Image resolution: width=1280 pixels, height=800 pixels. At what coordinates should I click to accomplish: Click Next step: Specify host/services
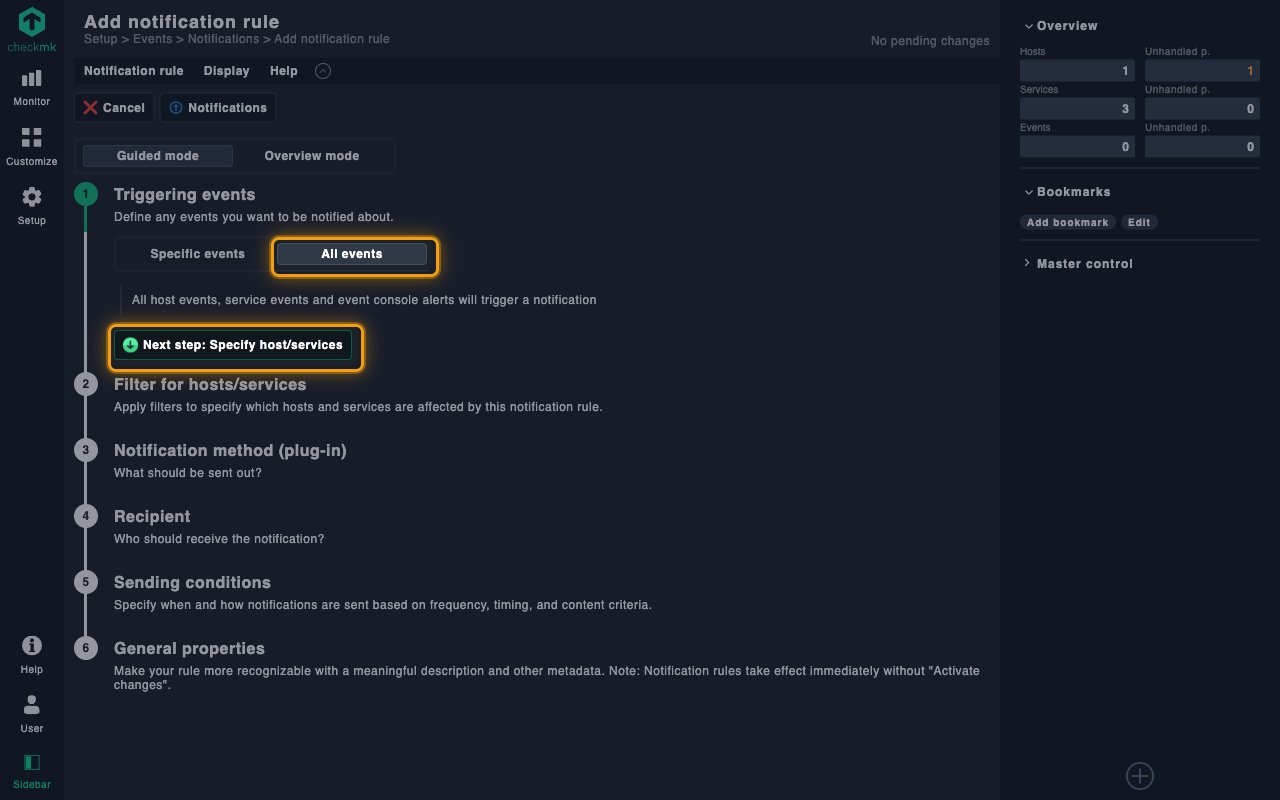[233, 345]
